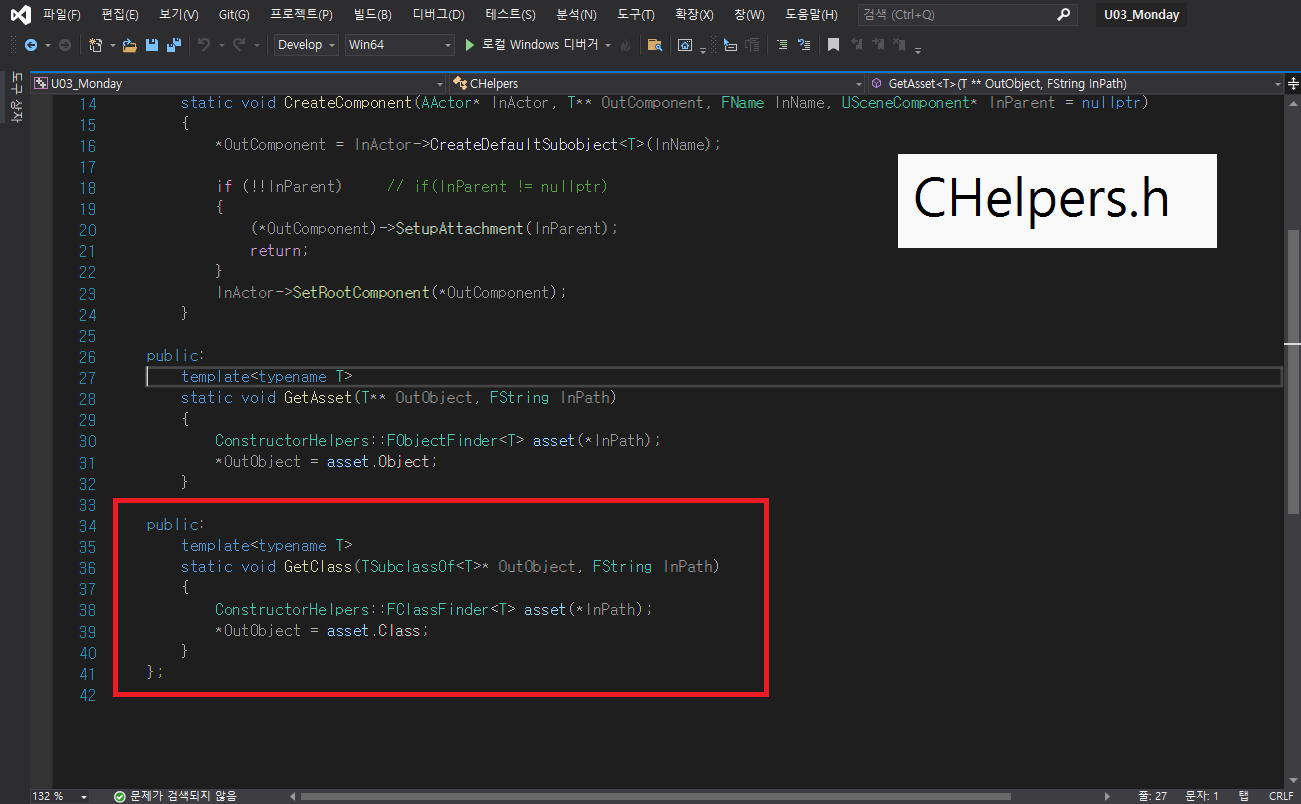Open the 보기(V) menu
Viewport: 1301px width, 804px height.
(x=179, y=15)
